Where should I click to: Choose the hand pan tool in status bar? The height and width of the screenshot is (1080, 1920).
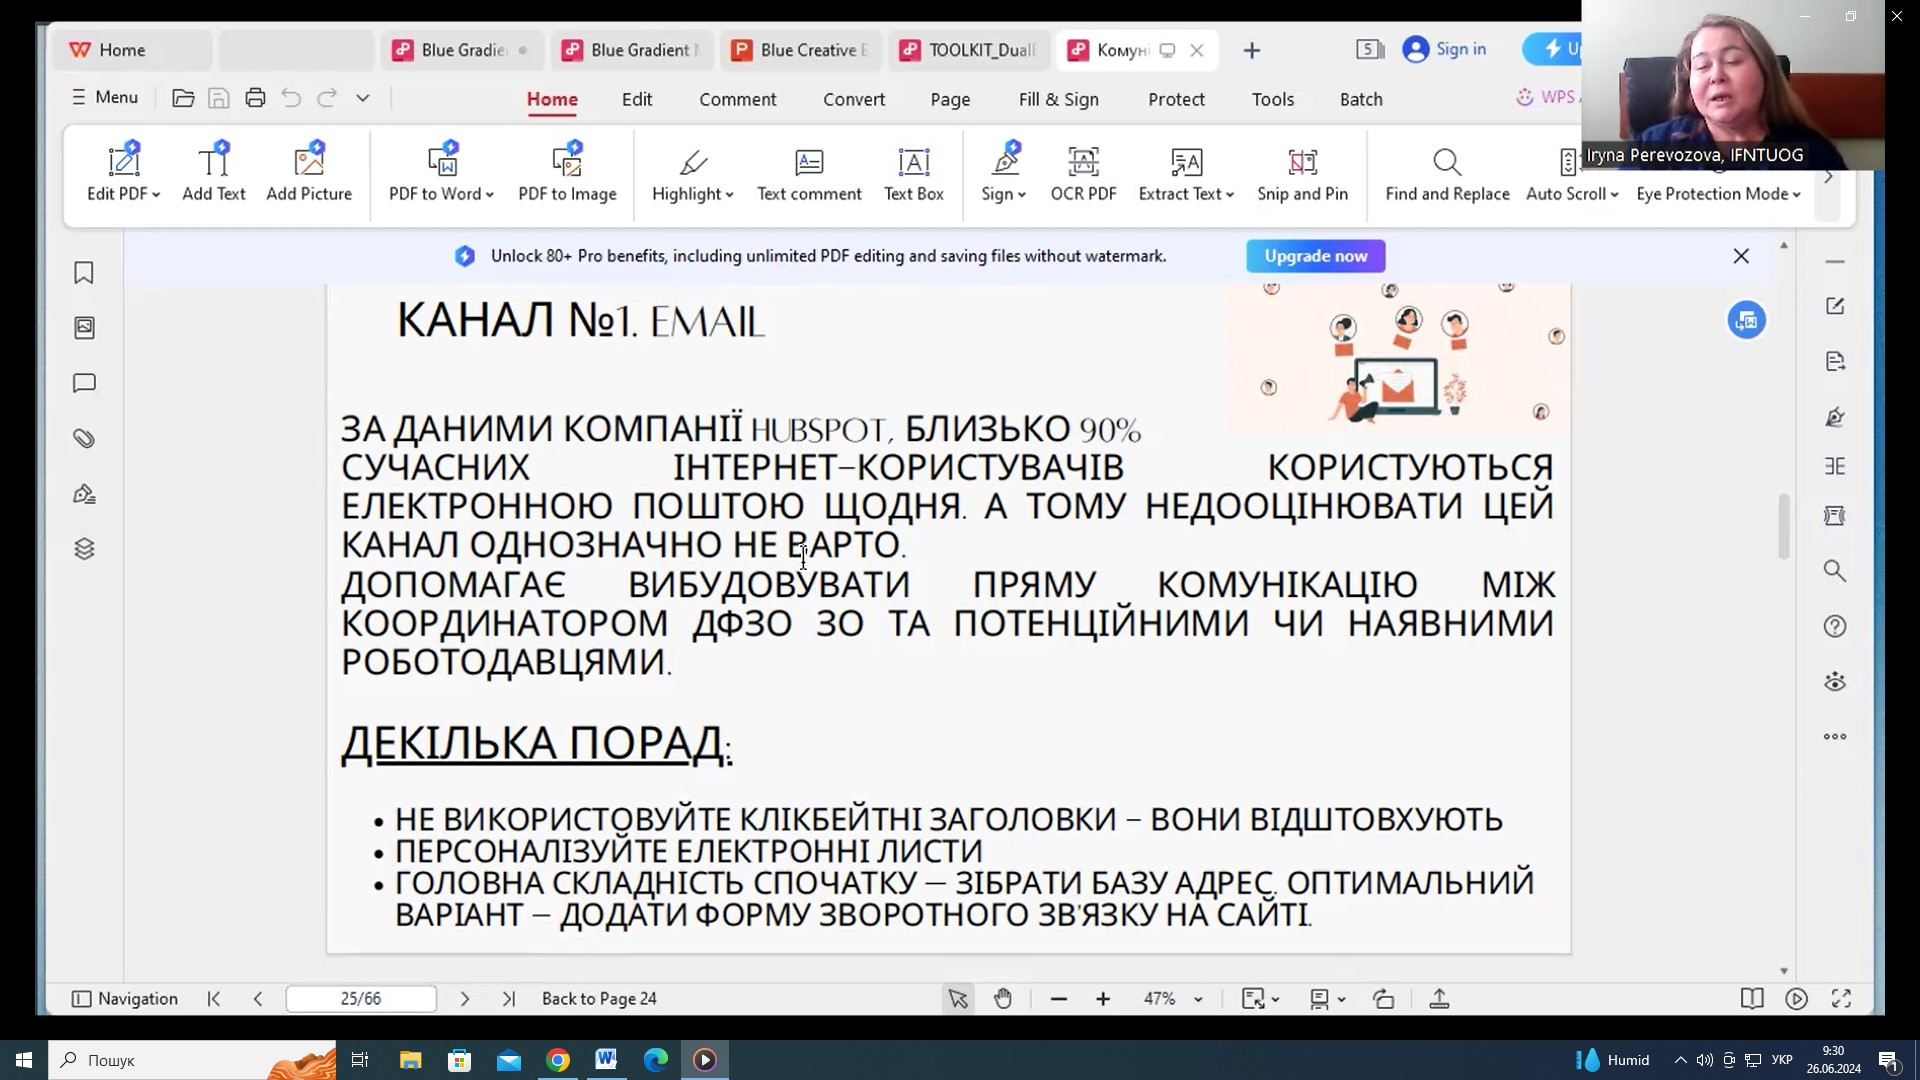(x=1003, y=999)
